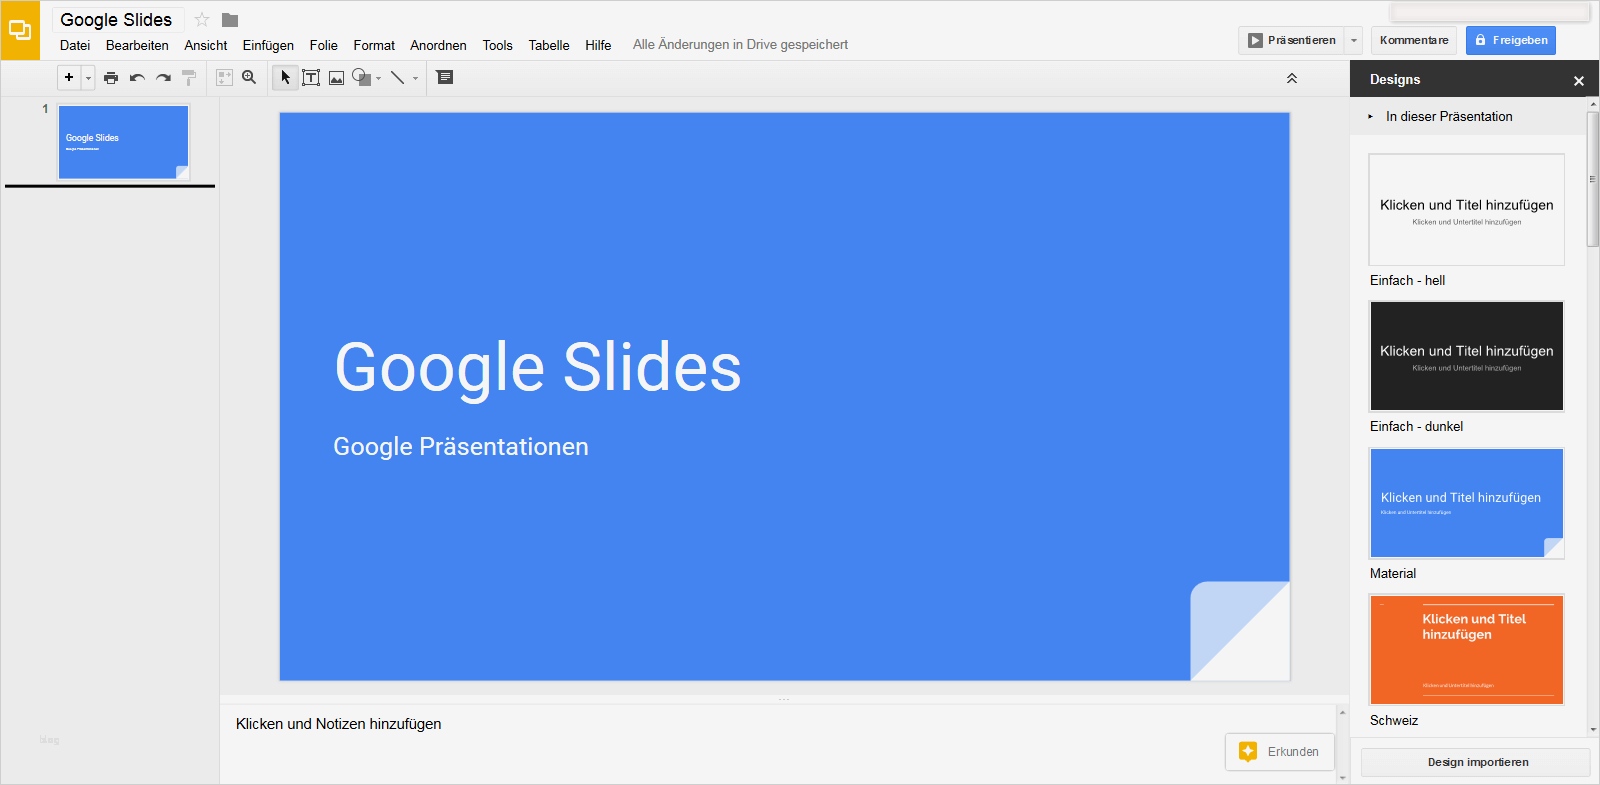Add a new slide with the plus button
Screen dimensions: 1600x785
click(x=69, y=77)
